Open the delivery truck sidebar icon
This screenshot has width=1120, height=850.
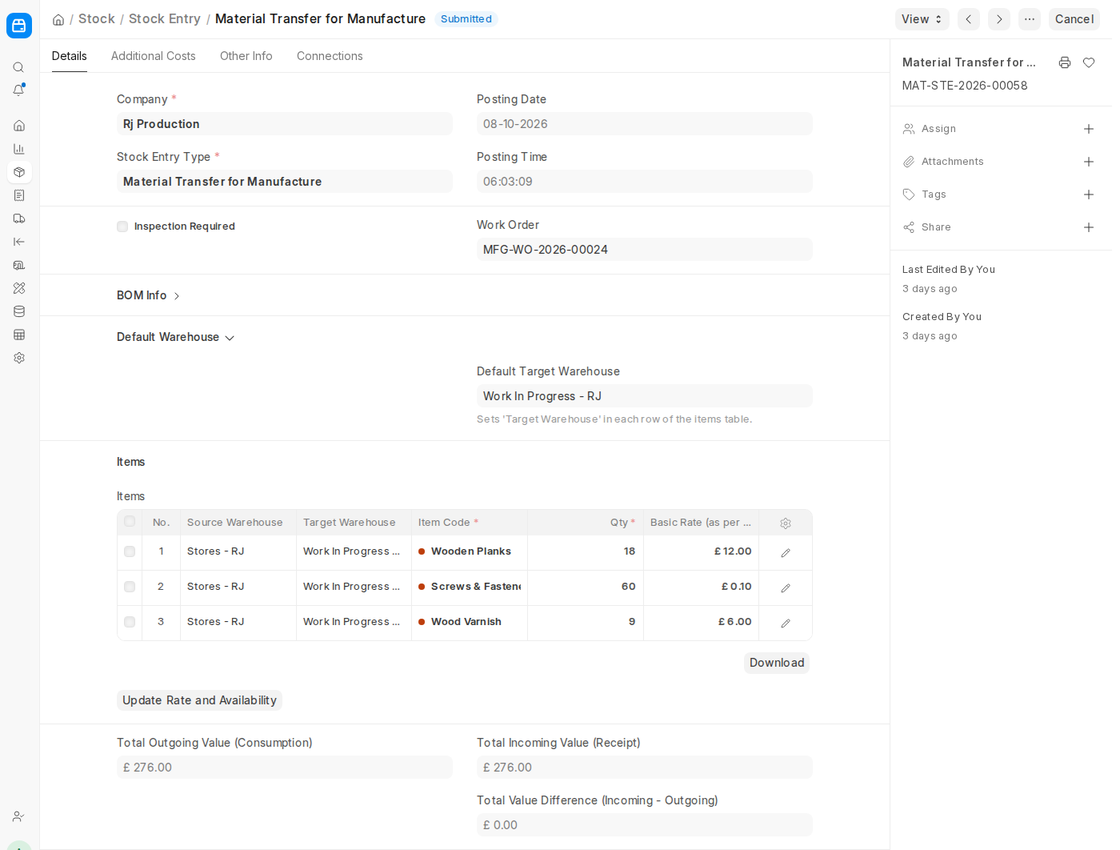coord(19,219)
